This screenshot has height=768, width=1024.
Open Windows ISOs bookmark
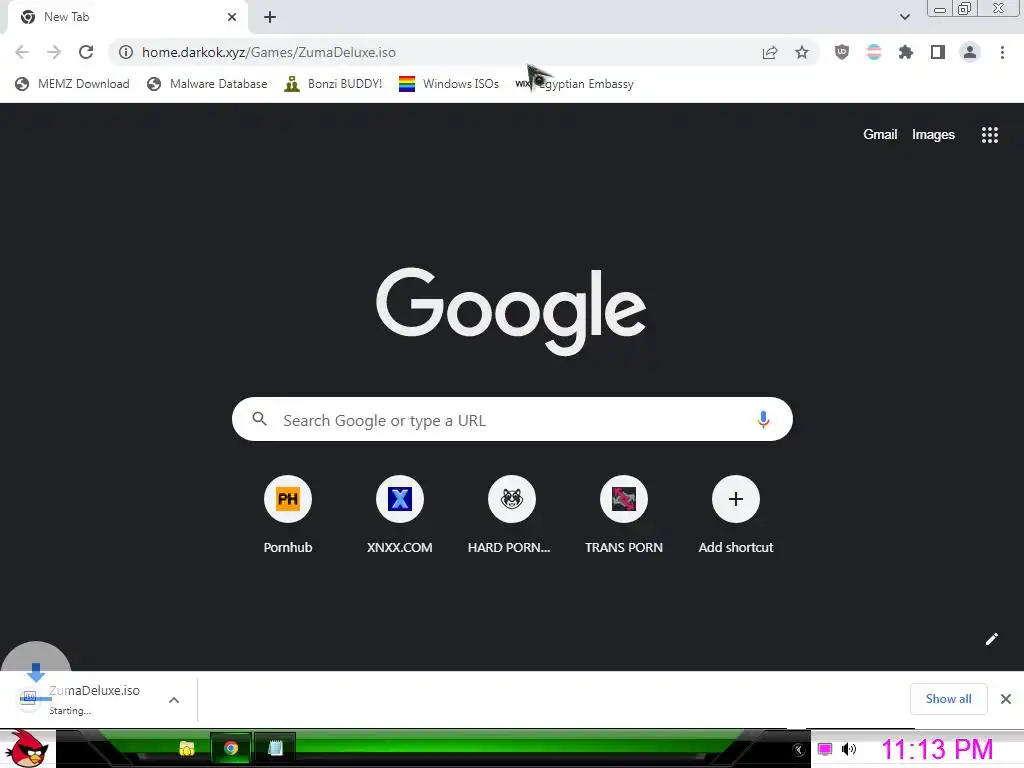(449, 84)
